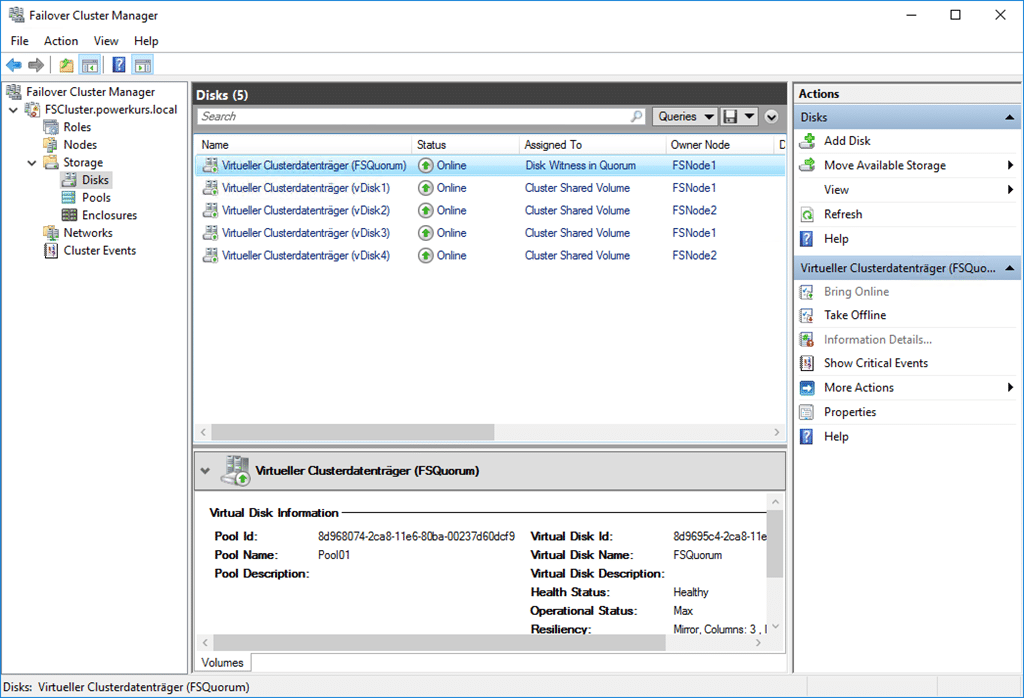Click the disk list horizontal scrollbar thumb

(353, 432)
